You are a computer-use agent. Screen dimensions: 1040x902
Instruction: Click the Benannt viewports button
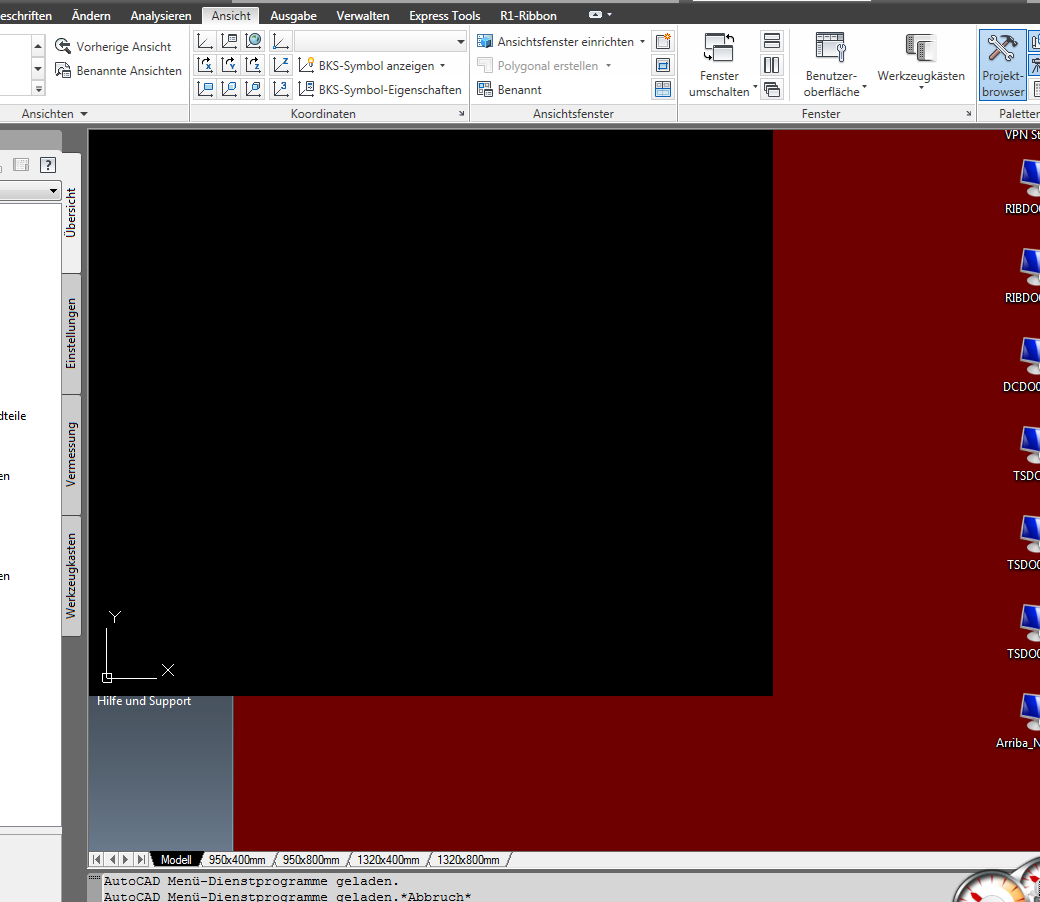tap(509, 90)
